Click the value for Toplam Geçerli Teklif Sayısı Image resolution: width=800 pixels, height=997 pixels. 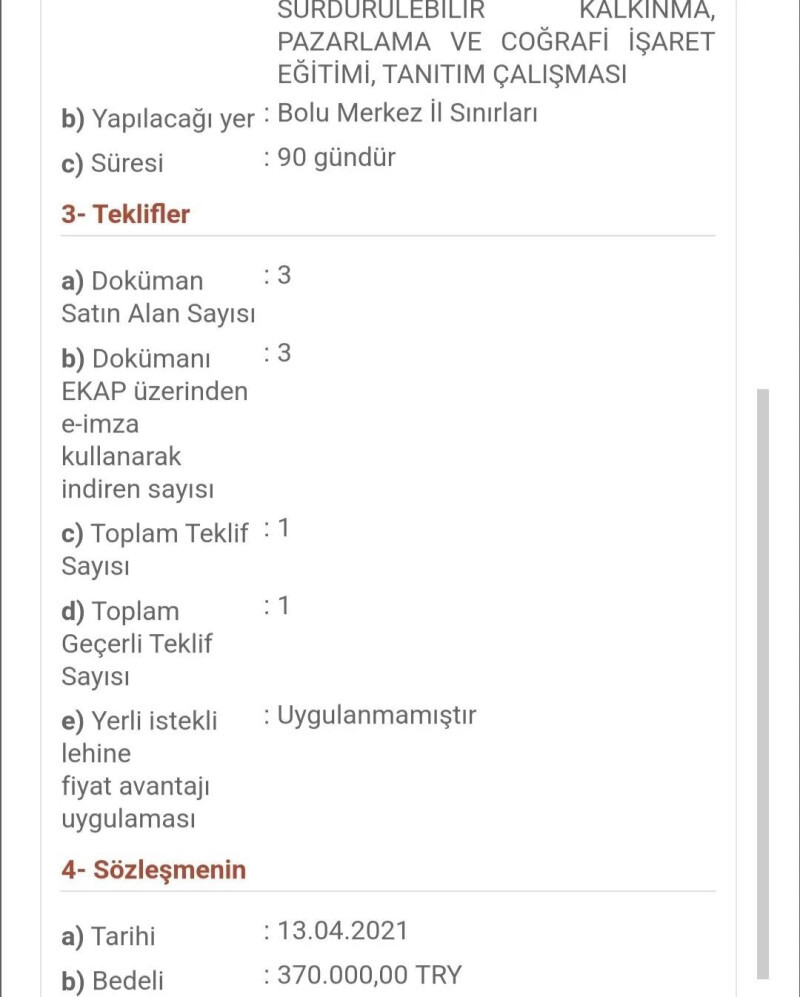point(283,606)
